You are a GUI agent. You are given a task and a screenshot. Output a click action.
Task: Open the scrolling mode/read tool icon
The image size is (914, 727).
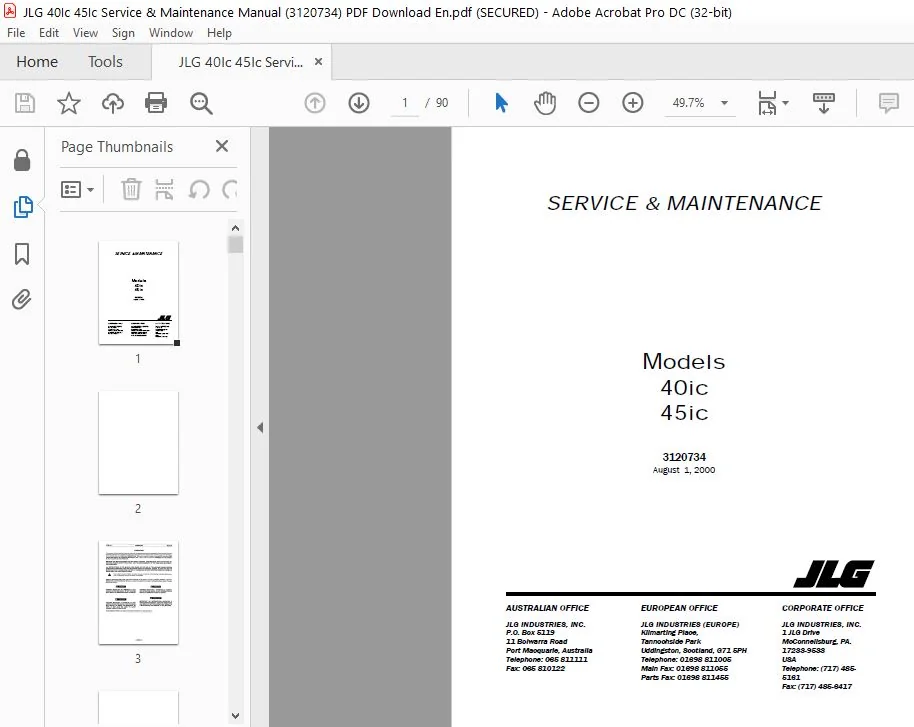pos(824,103)
